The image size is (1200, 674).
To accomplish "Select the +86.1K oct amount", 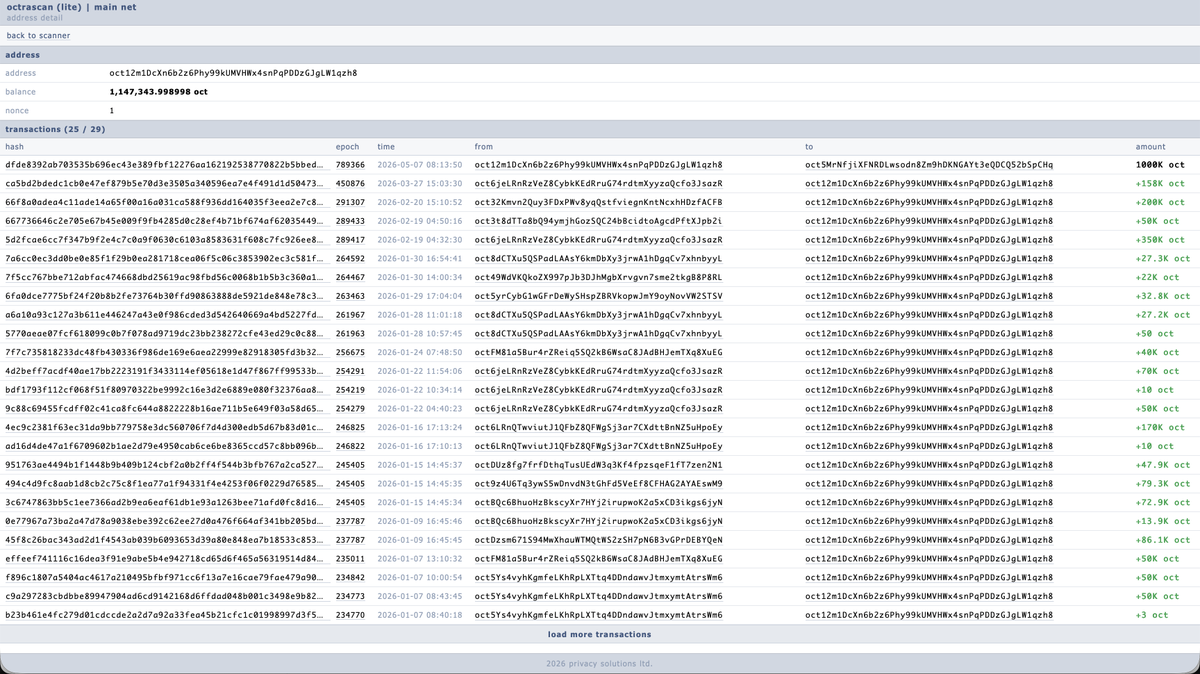I will coord(1160,540).
